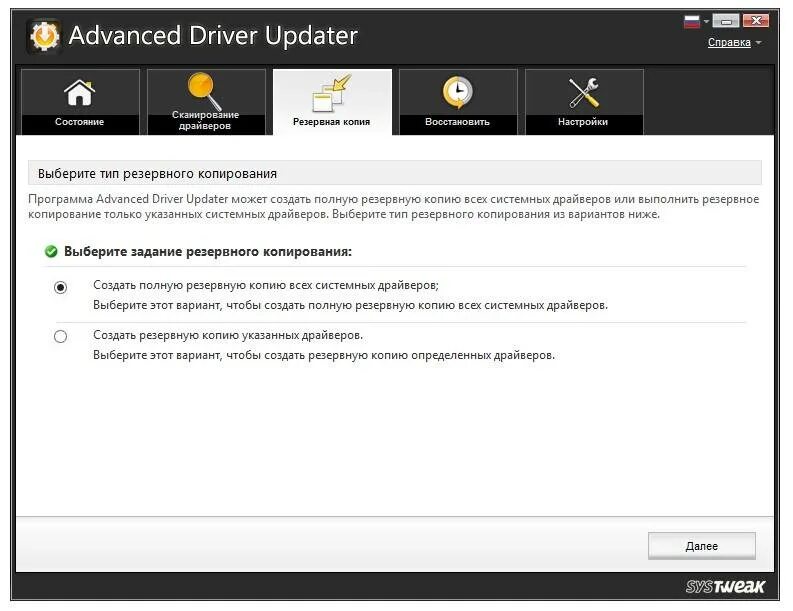The height and width of the screenshot is (611, 793).
Task: Select full backup of all system drivers
Action: [60, 287]
